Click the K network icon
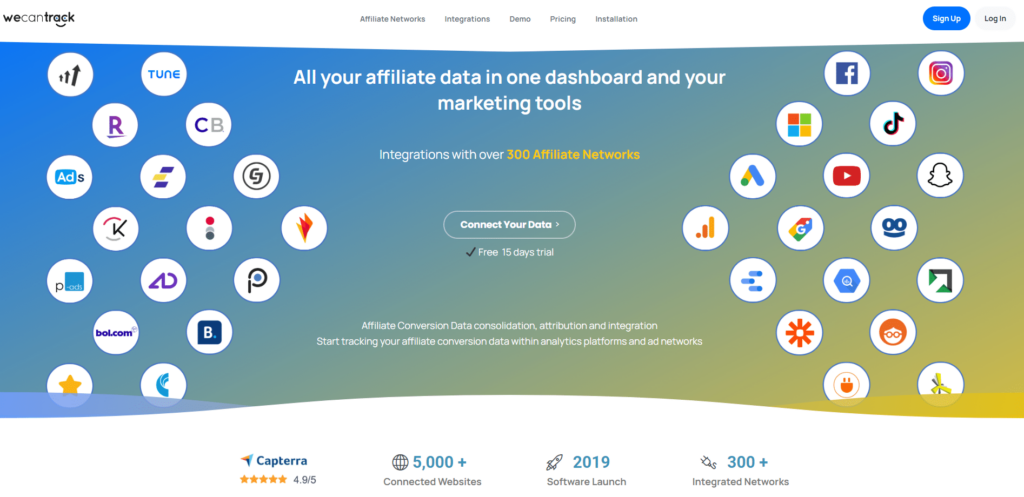This screenshot has width=1024, height=497. tap(116, 229)
